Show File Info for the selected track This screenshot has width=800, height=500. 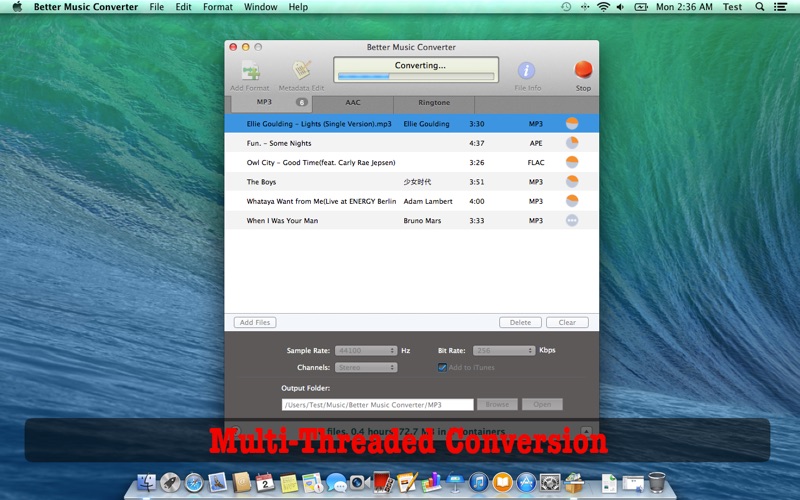pos(527,70)
